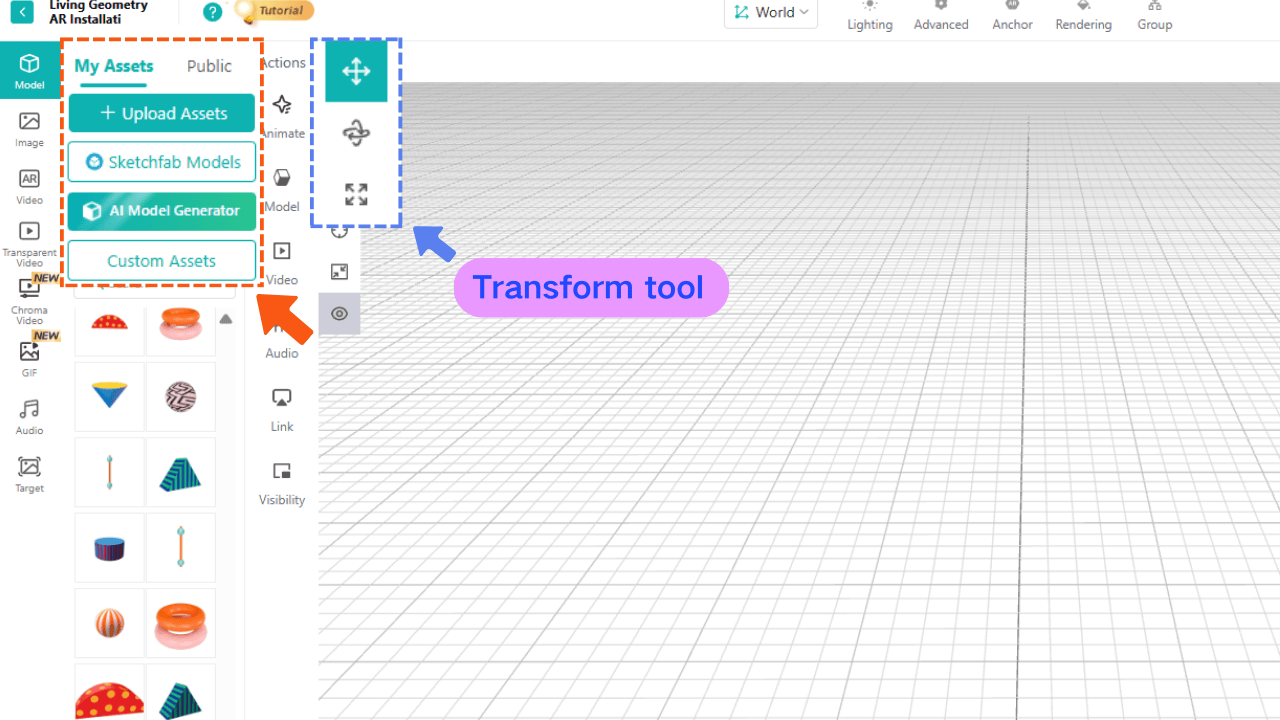Open the Lighting settings
1280x720 pixels.
[869, 16]
